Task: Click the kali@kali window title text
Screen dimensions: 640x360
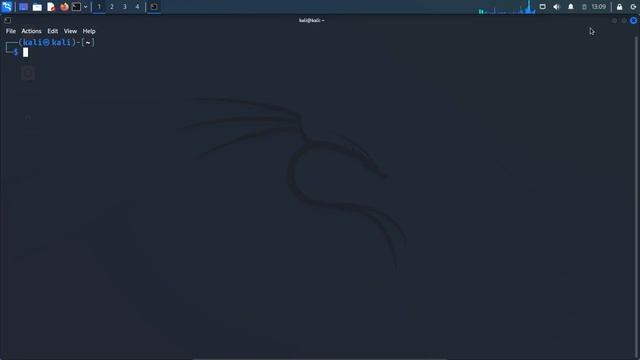Action: pyautogui.click(x=311, y=20)
